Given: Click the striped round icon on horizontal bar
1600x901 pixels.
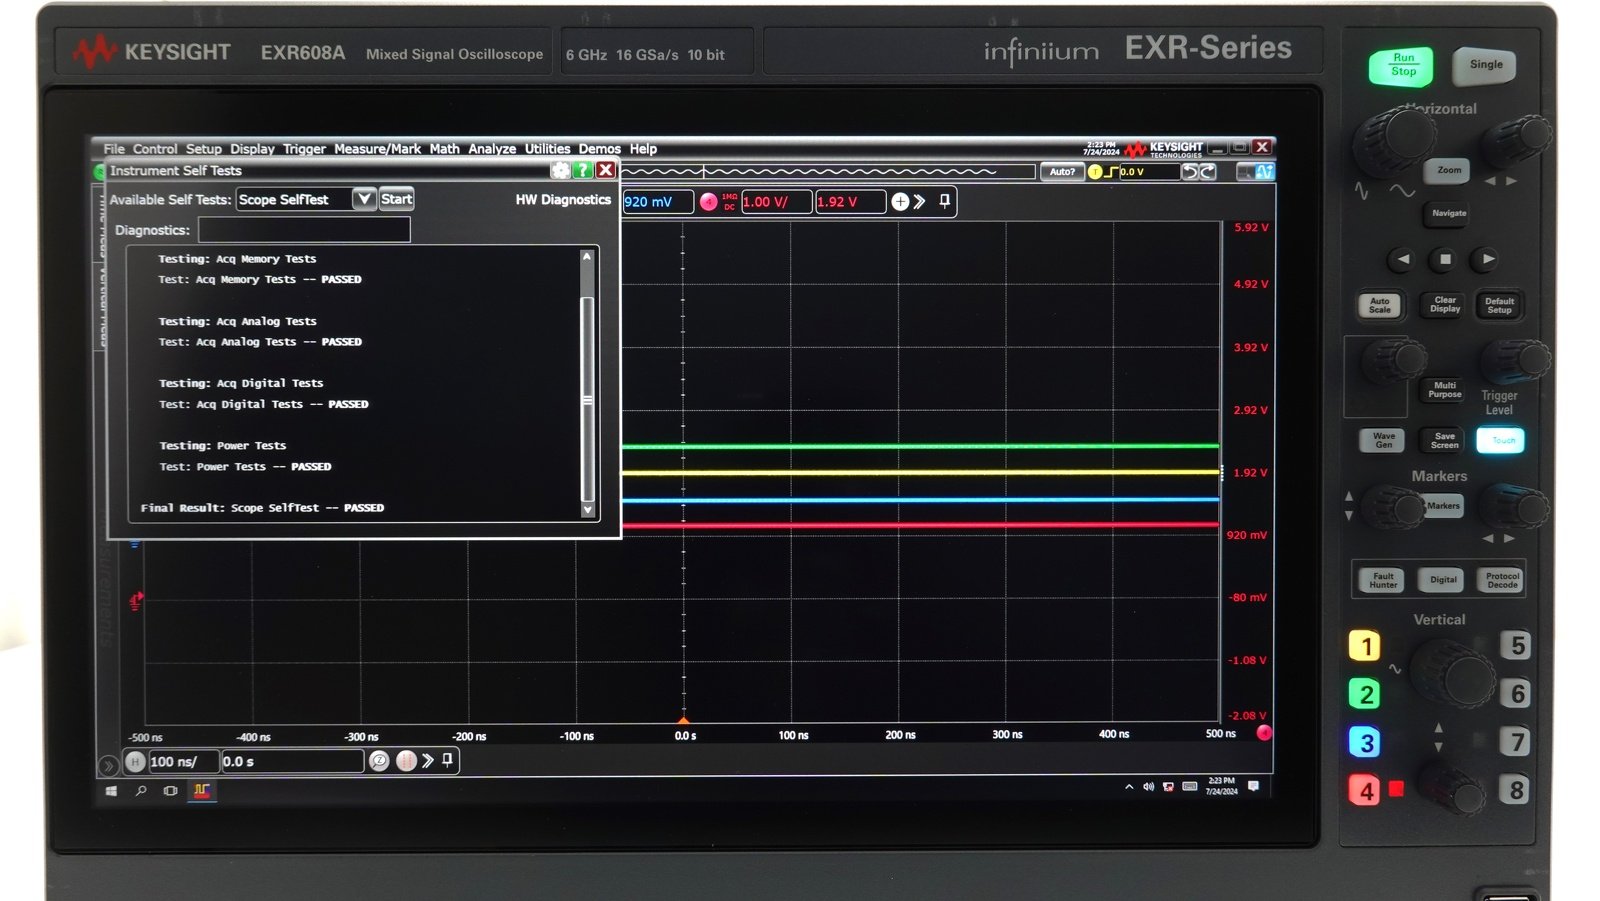Looking at the screenshot, I should coord(406,761).
